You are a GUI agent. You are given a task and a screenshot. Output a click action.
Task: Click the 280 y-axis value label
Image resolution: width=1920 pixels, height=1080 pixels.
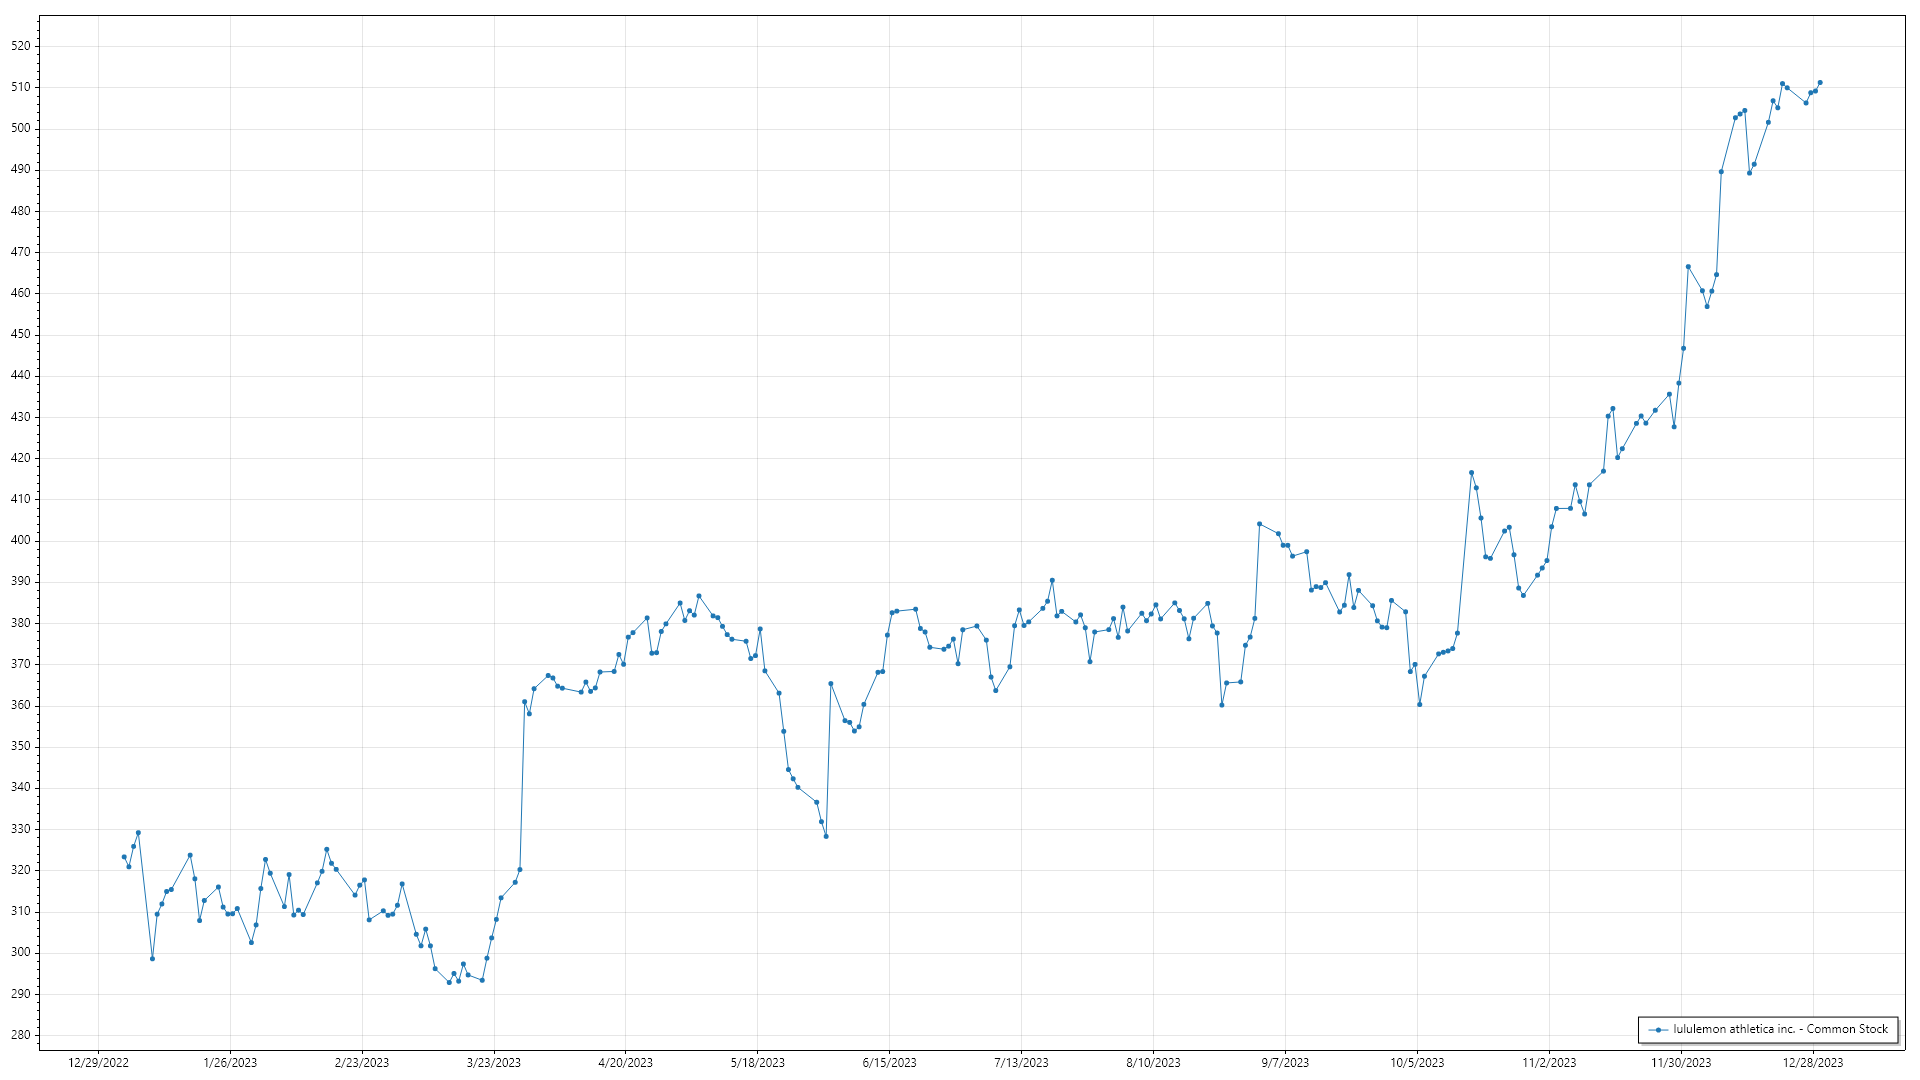coord(21,1035)
